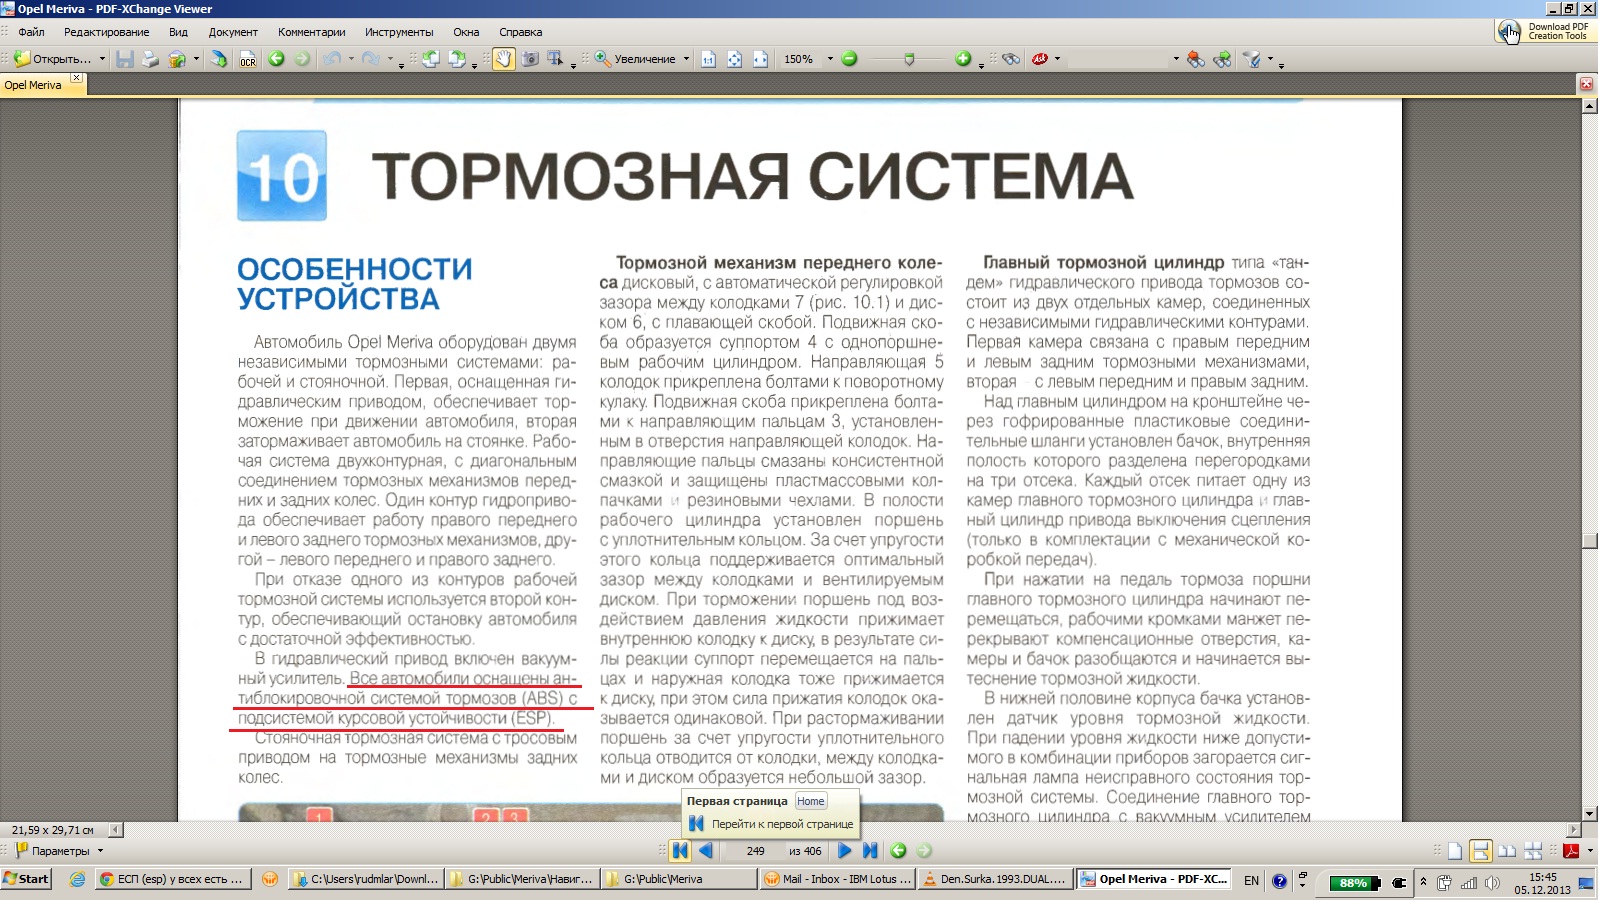Go to previous page arrow

tap(706, 851)
